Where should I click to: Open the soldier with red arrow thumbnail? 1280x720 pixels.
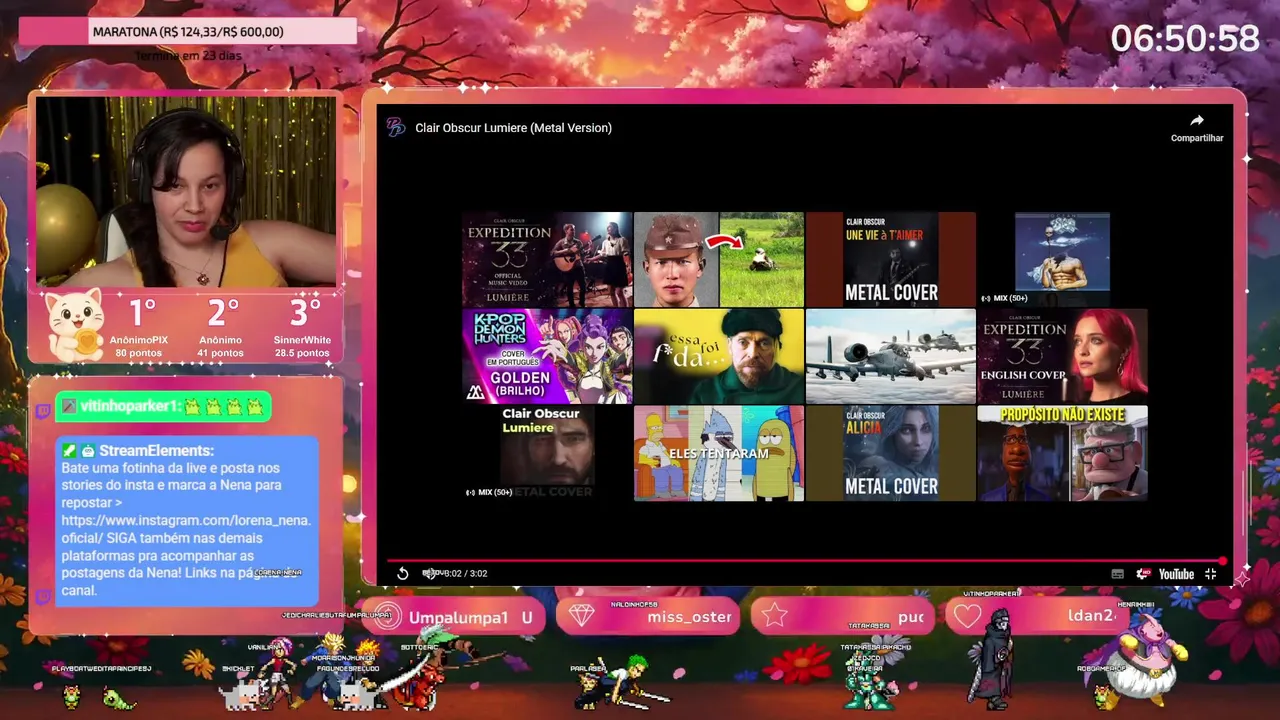(x=719, y=259)
